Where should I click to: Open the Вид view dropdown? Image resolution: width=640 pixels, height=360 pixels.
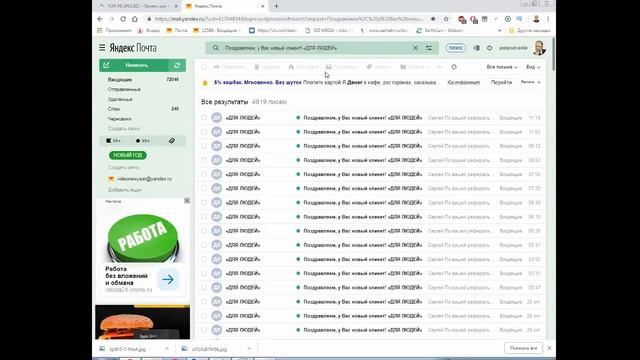click(533, 67)
